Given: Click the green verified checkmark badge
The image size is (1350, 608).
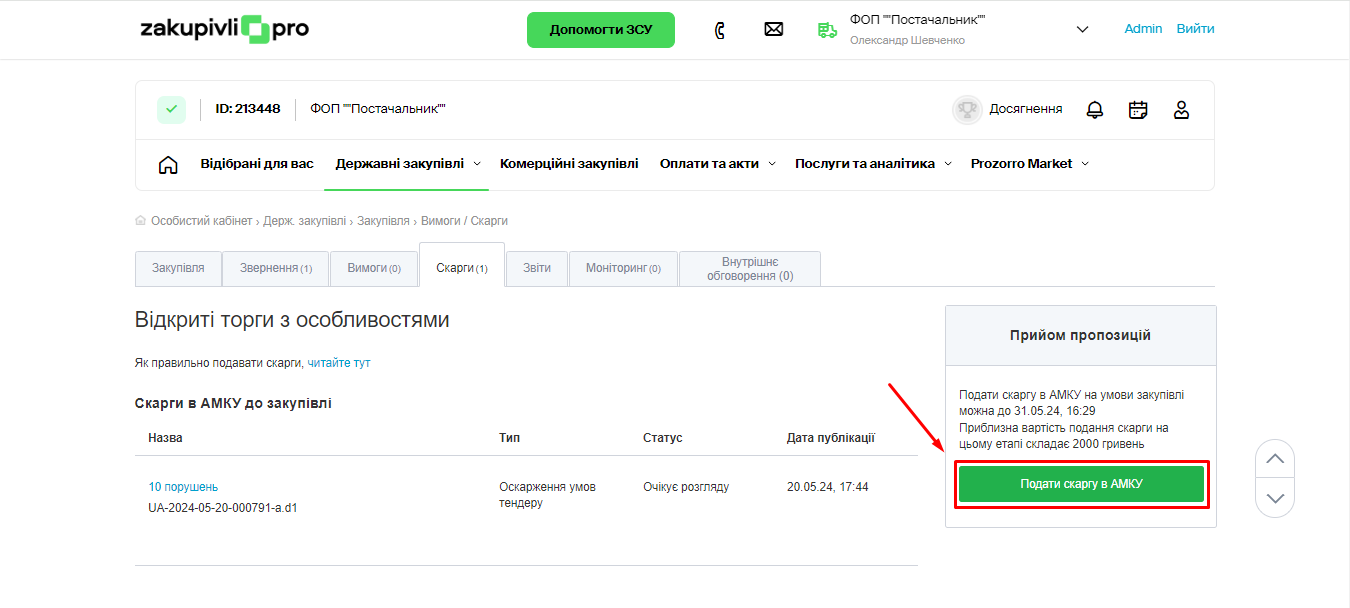Looking at the screenshot, I should [x=171, y=109].
